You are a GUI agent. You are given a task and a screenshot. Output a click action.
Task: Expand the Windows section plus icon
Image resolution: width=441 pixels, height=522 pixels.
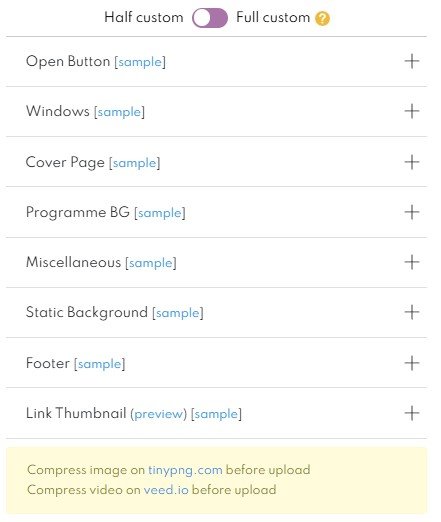pyautogui.click(x=412, y=111)
